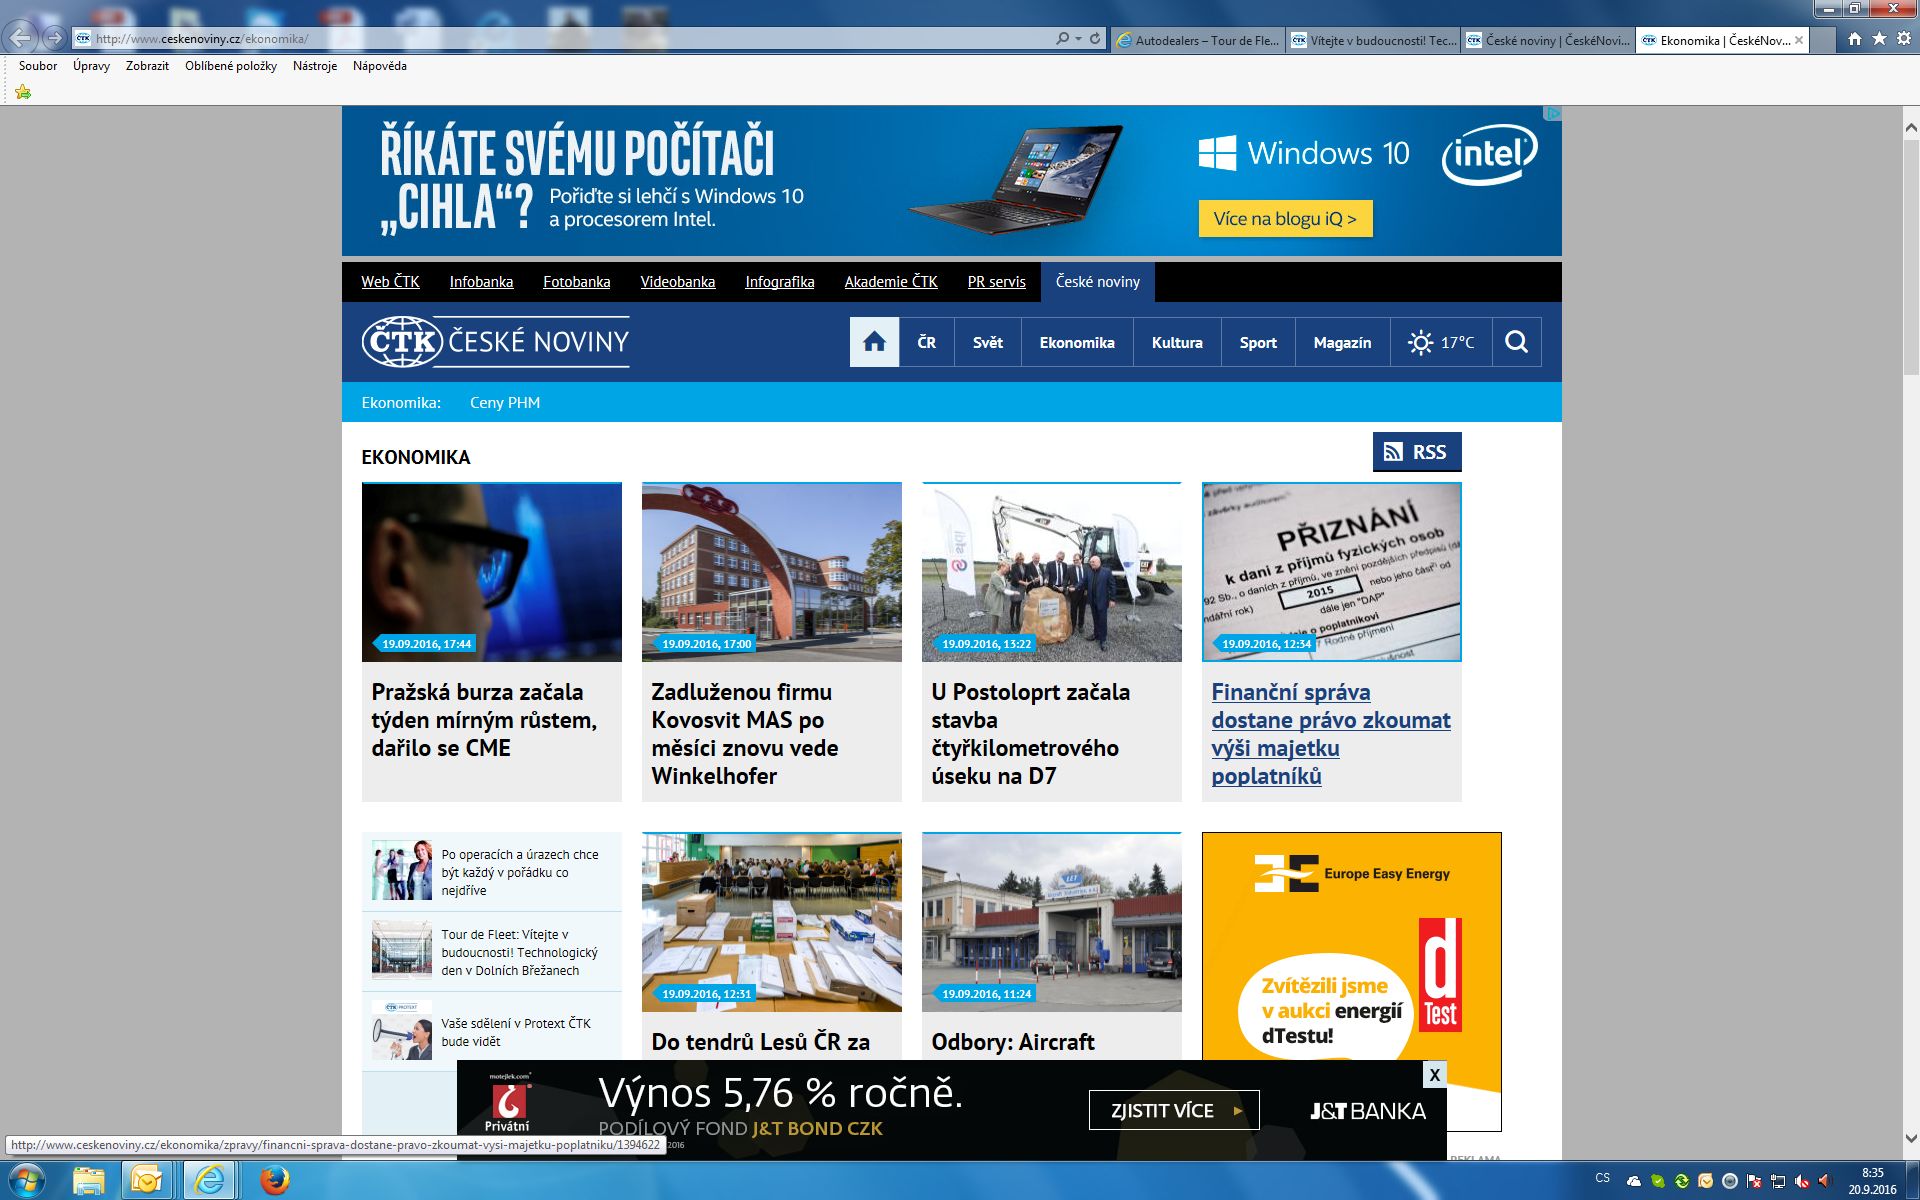
Task: Click the ad info icon on the Windows 10 banner
Action: click(1552, 114)
